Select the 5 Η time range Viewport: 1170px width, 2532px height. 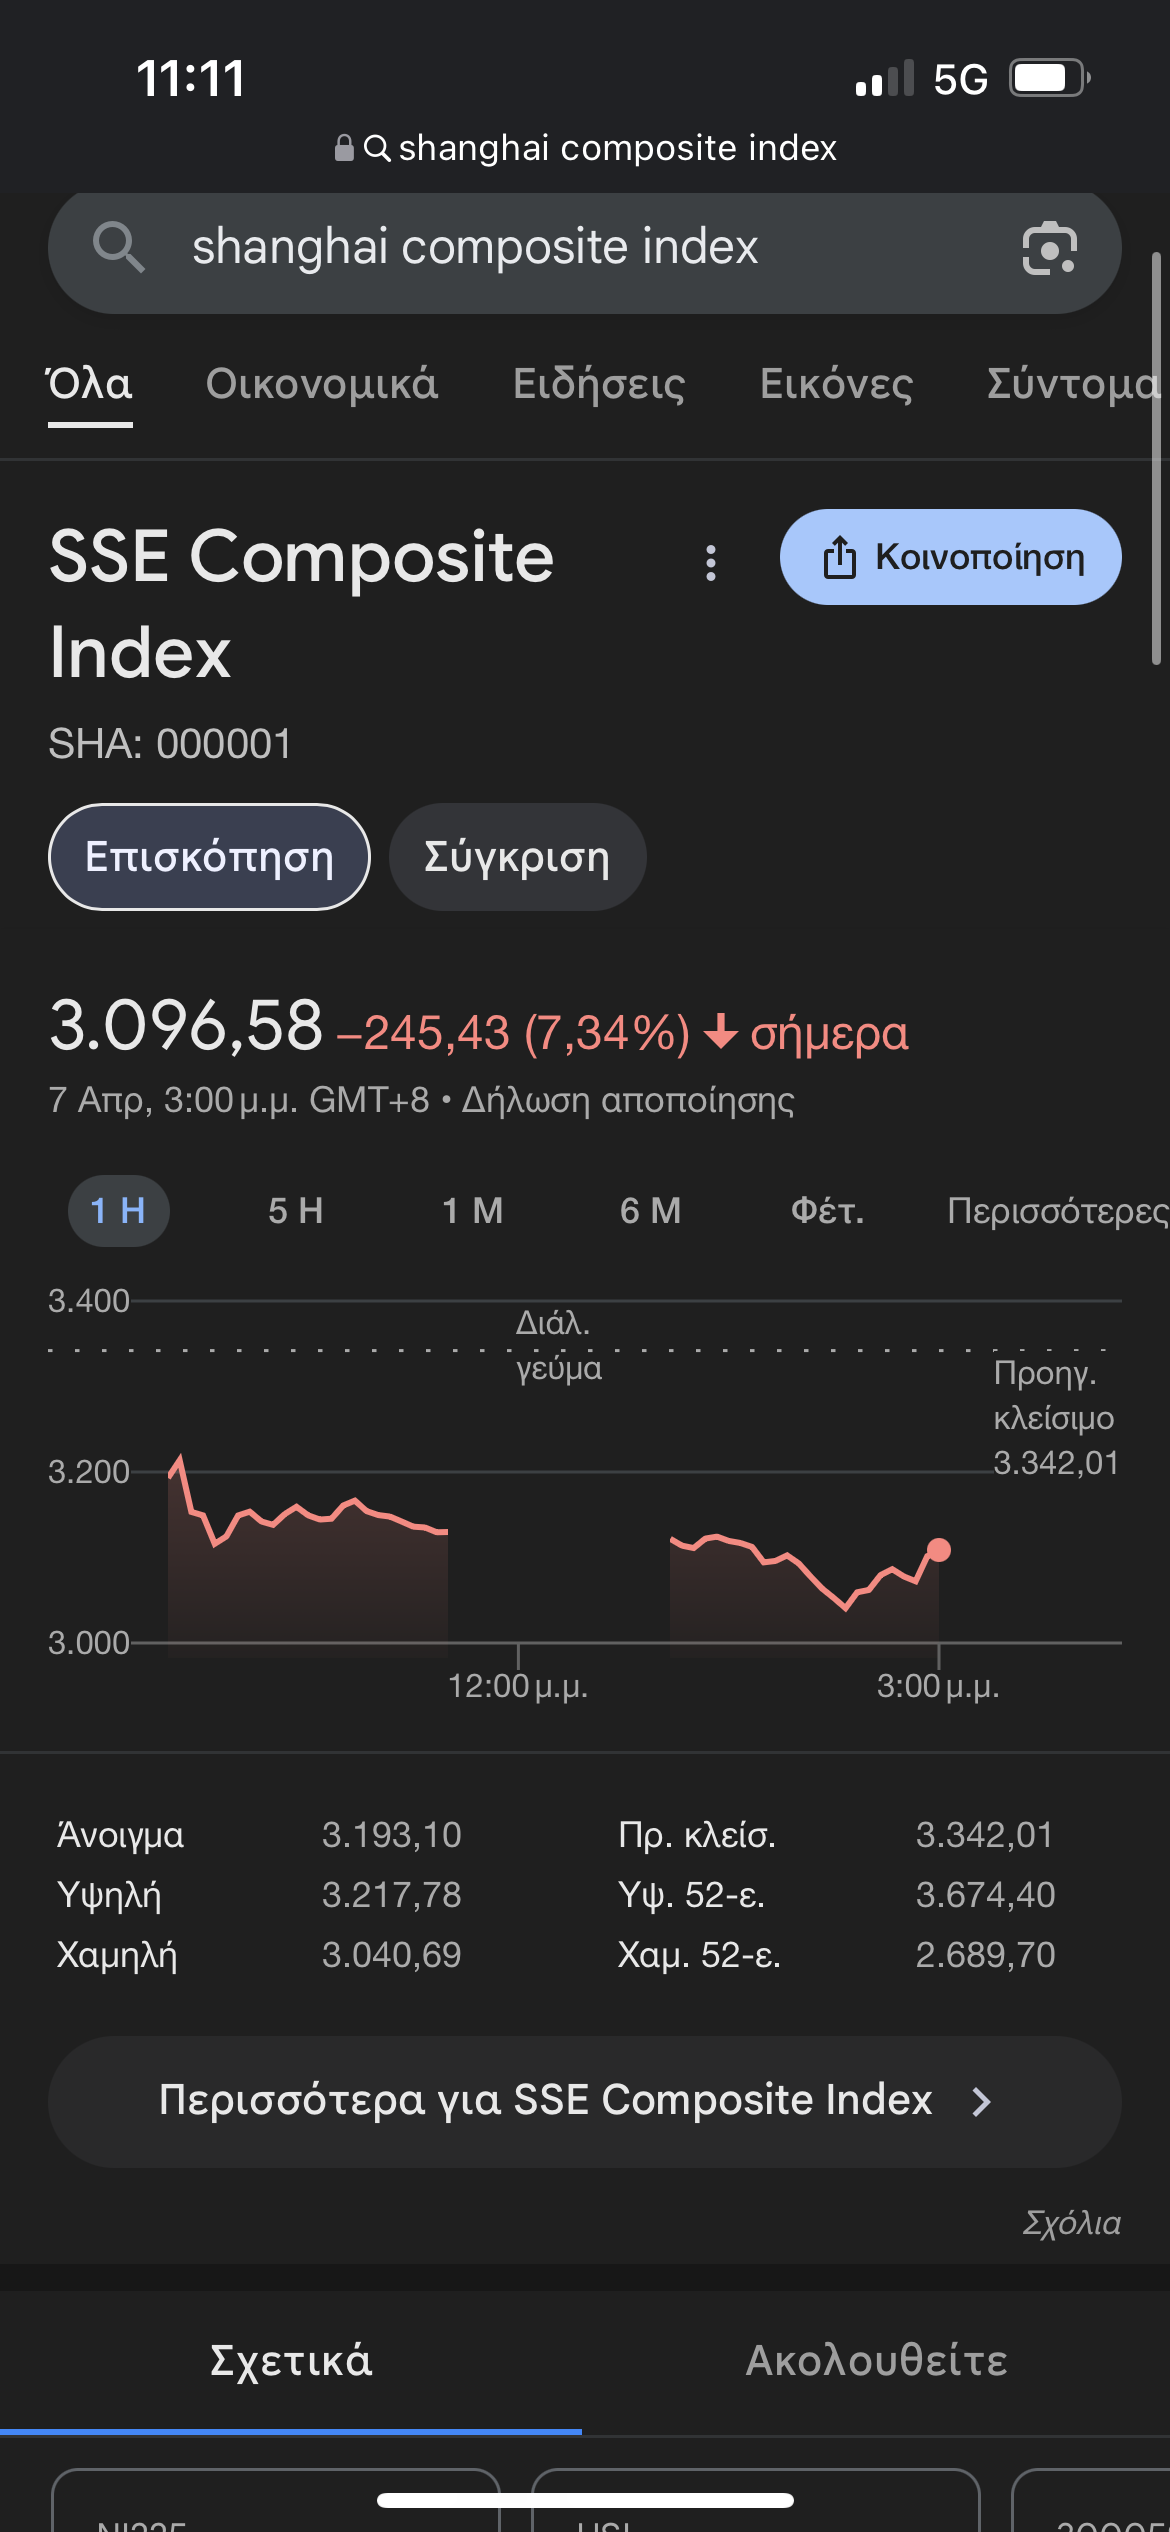296,1211
